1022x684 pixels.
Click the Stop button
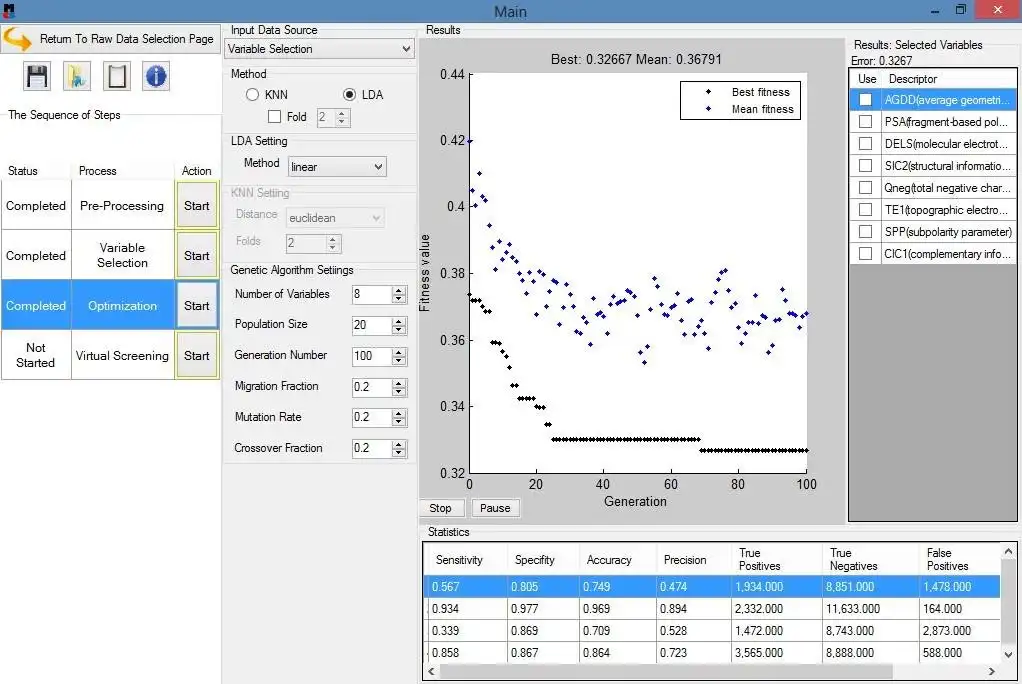tap(441, 508)
